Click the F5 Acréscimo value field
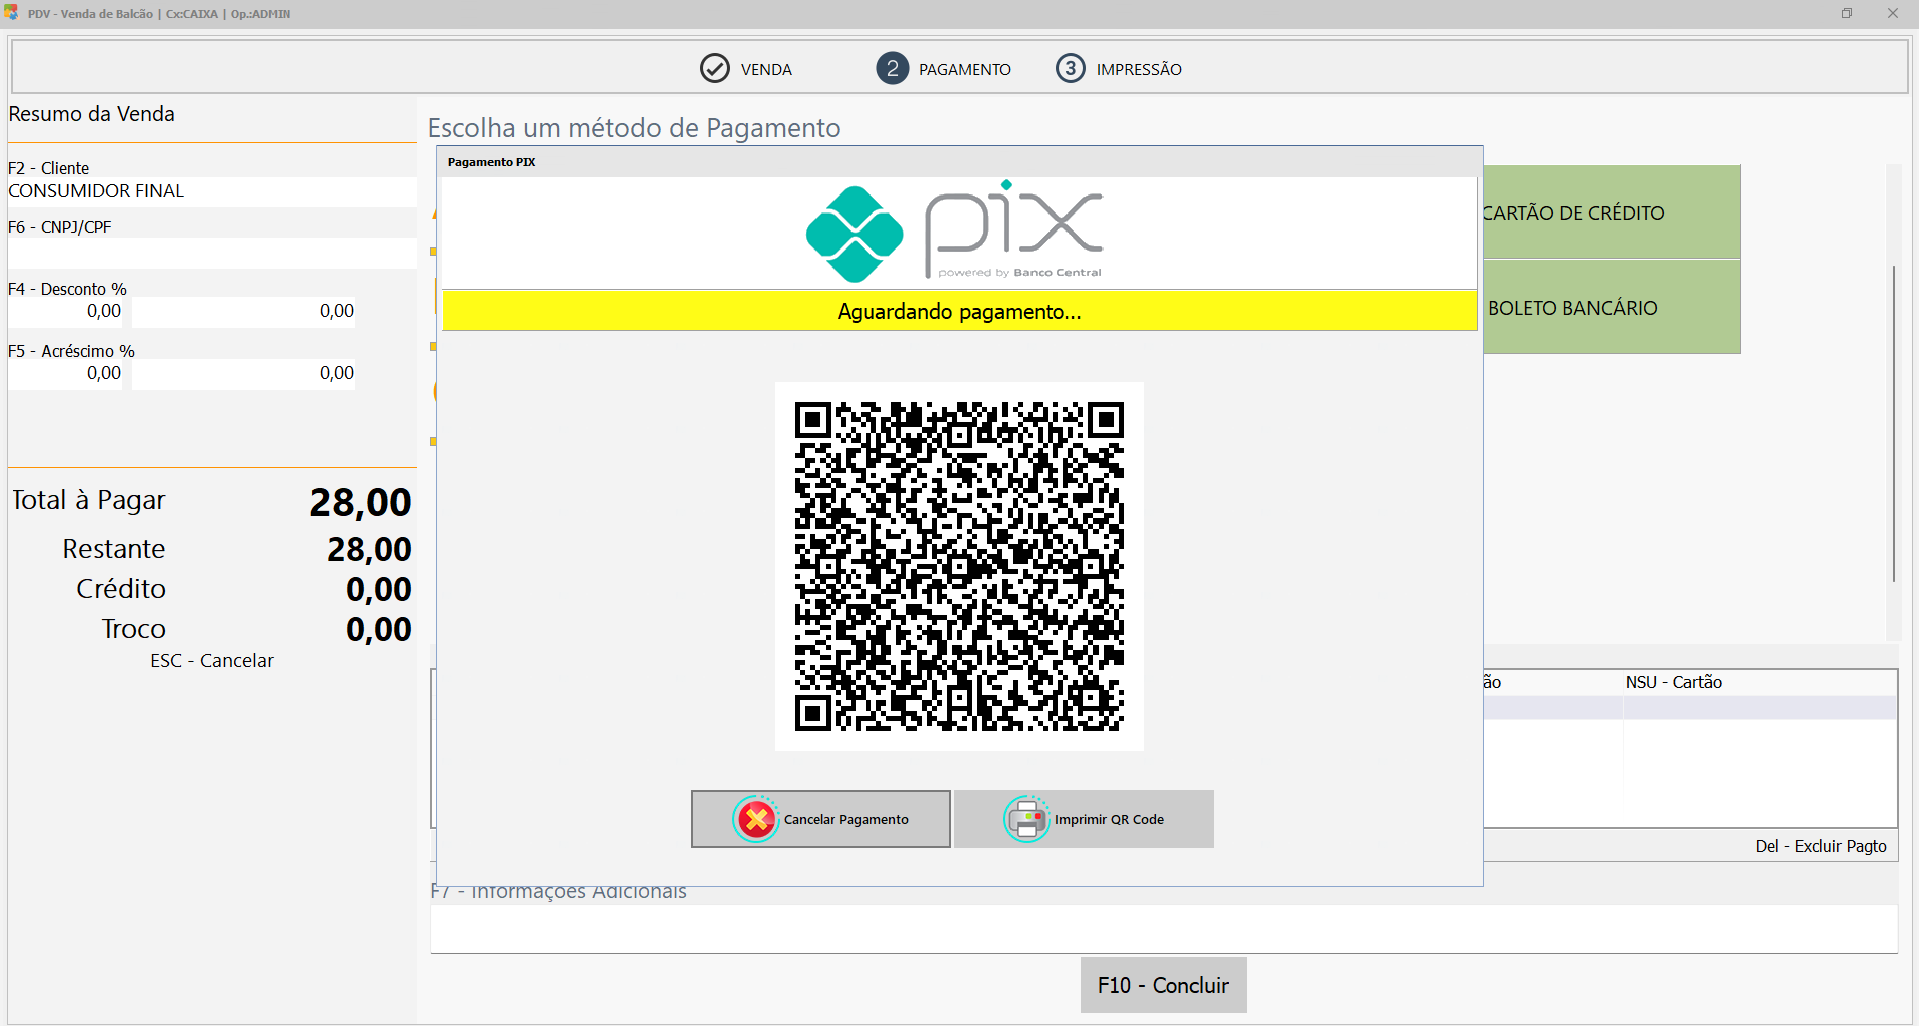 pyautogui.click(x=244, y=373)
